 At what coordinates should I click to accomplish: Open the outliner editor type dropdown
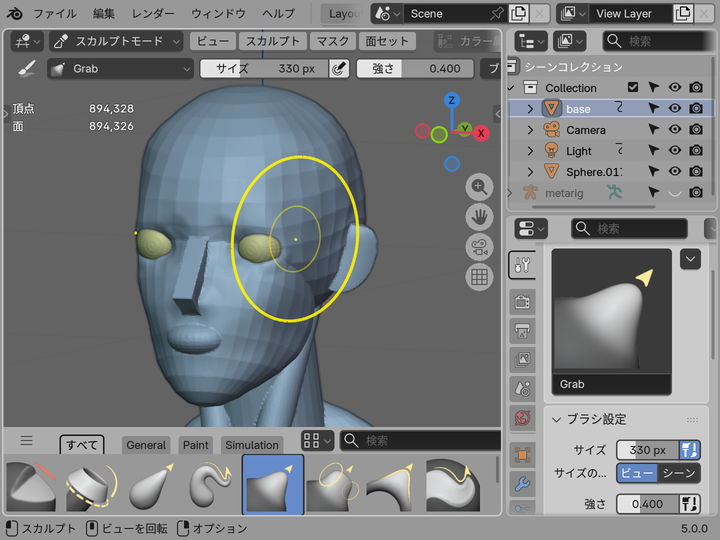(531, 41)
